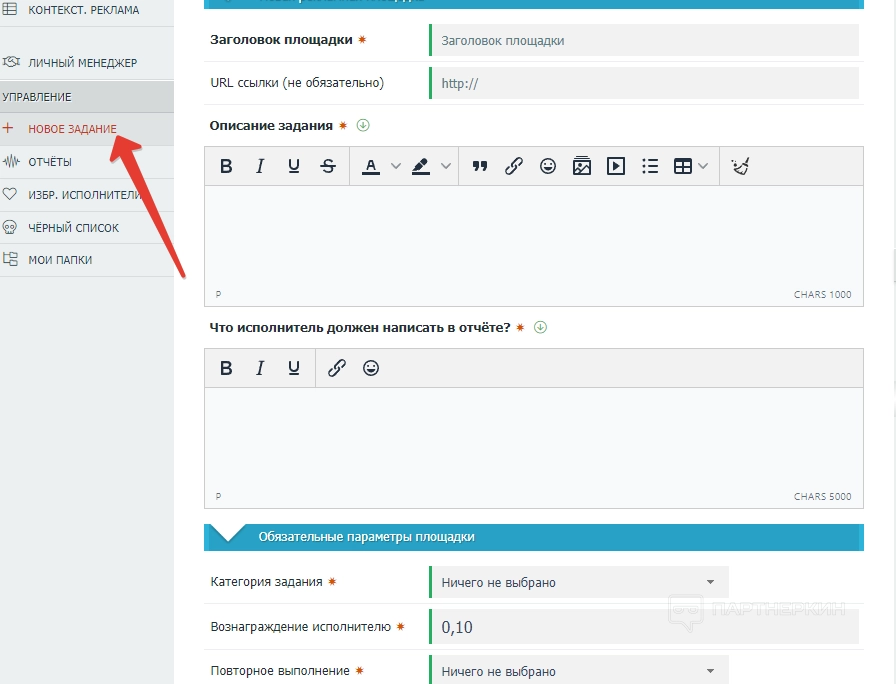Open the Повторное выполнение dropdown
The image size is (896, 684).
coord(579,671)
